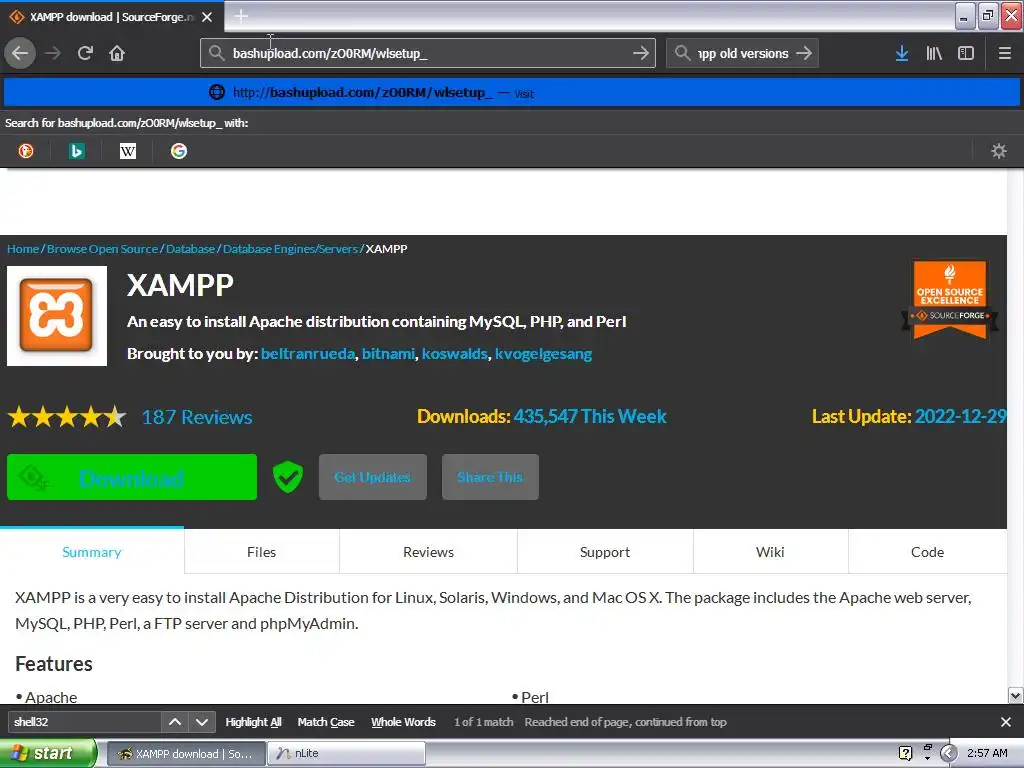Open the 187 Reviews link
This screenshot has height=768, width=1024.
coord(197,417)
